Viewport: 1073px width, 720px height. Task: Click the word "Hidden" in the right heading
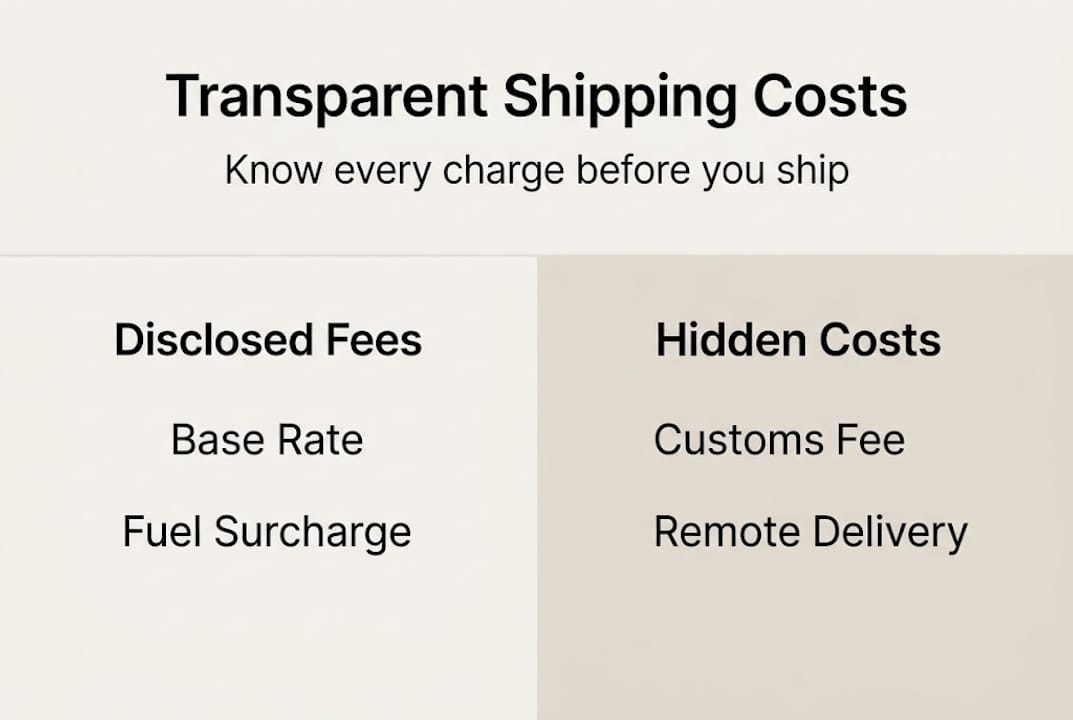coord(717,340)
